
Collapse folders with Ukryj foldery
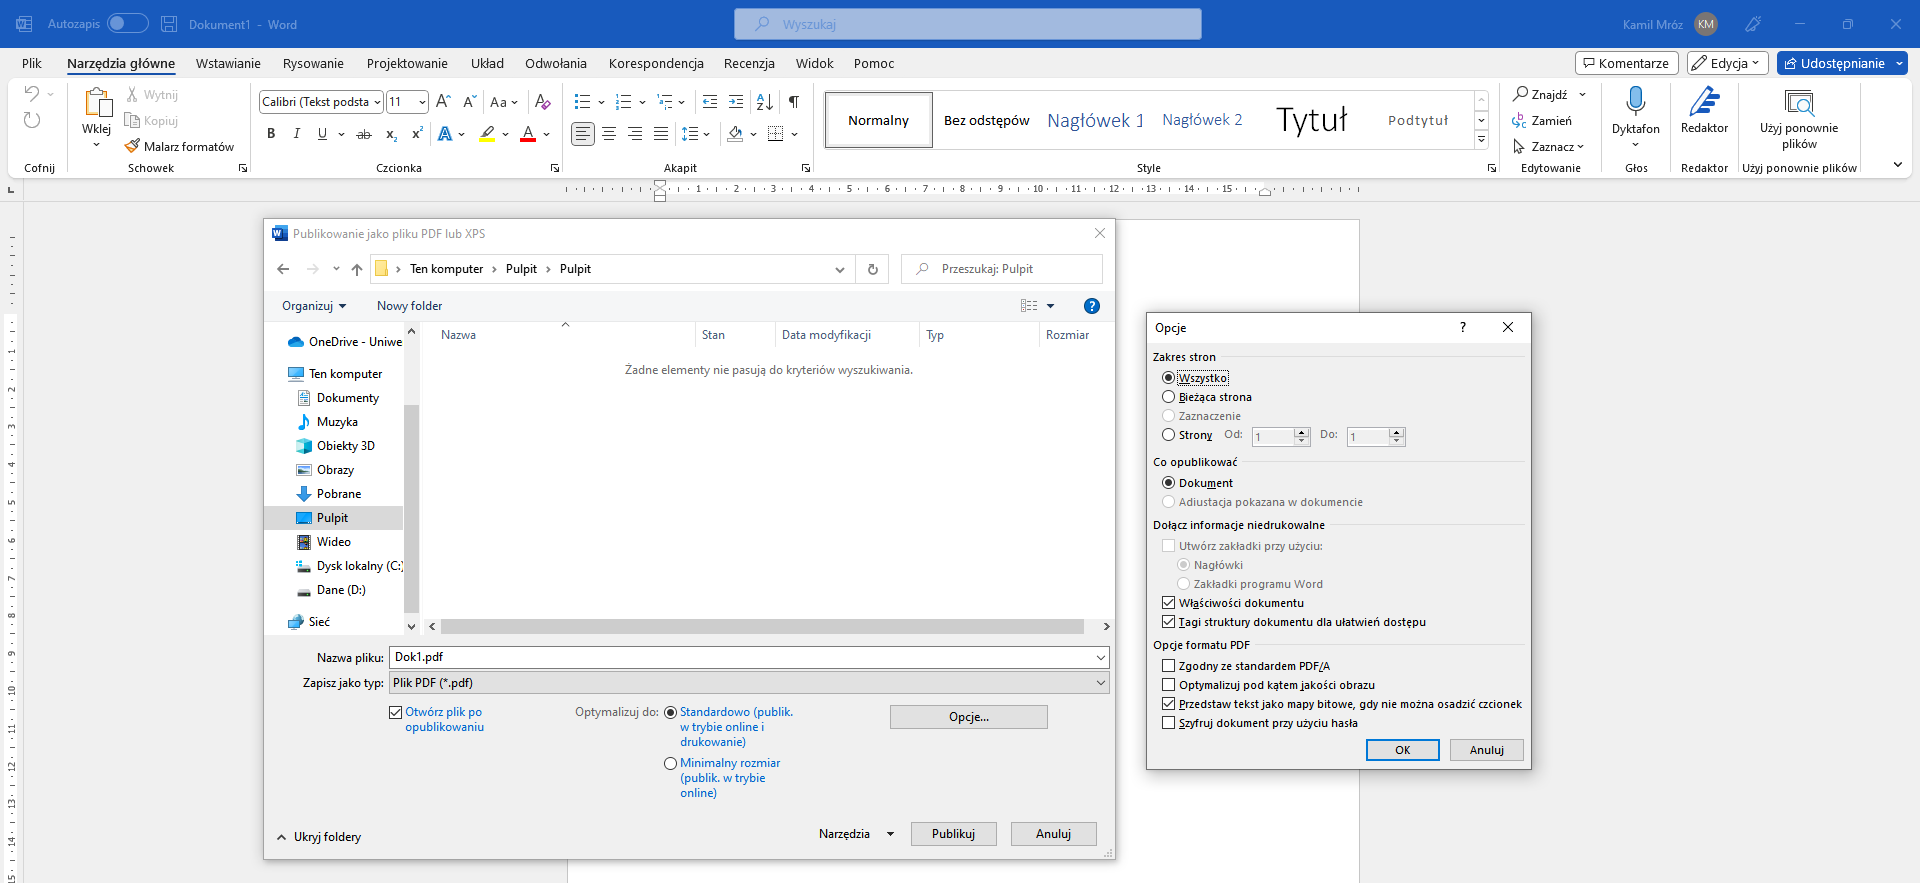point(319,837)
